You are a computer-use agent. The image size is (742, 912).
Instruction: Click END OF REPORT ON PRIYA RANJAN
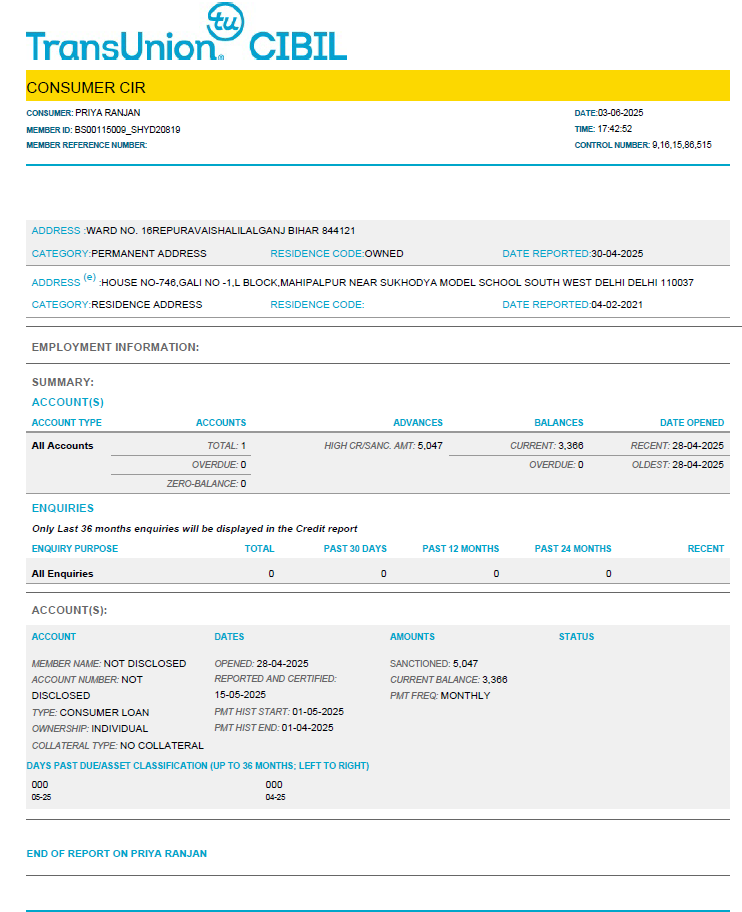pyautogui.click(x=116, y=854)
